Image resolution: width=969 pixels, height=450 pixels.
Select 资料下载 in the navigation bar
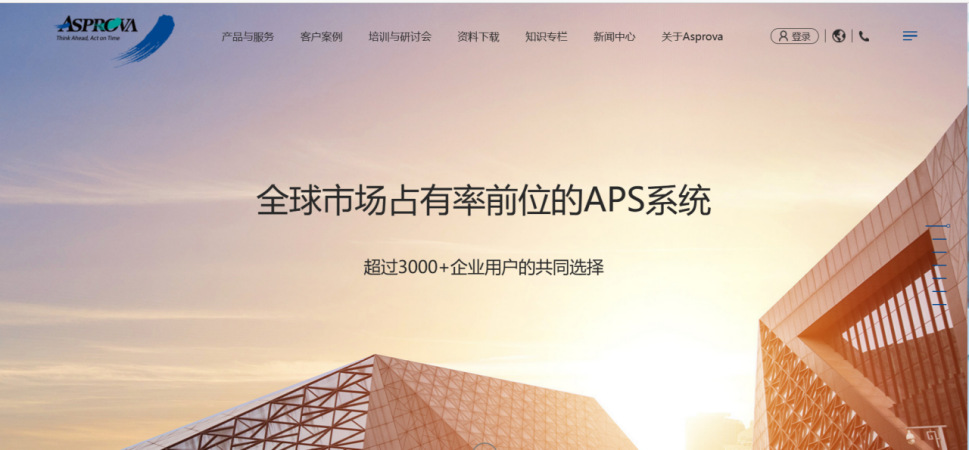478,36
